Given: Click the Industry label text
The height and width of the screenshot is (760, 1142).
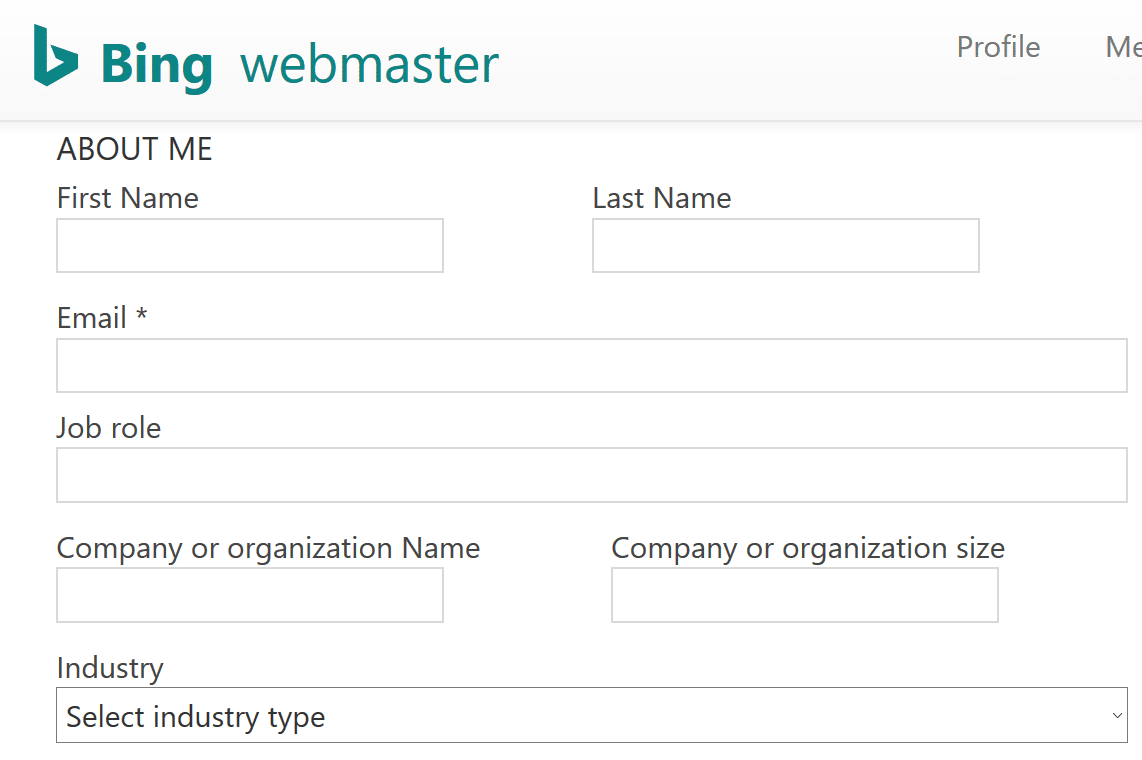Looking at the screenshot, I should (110, 668).
